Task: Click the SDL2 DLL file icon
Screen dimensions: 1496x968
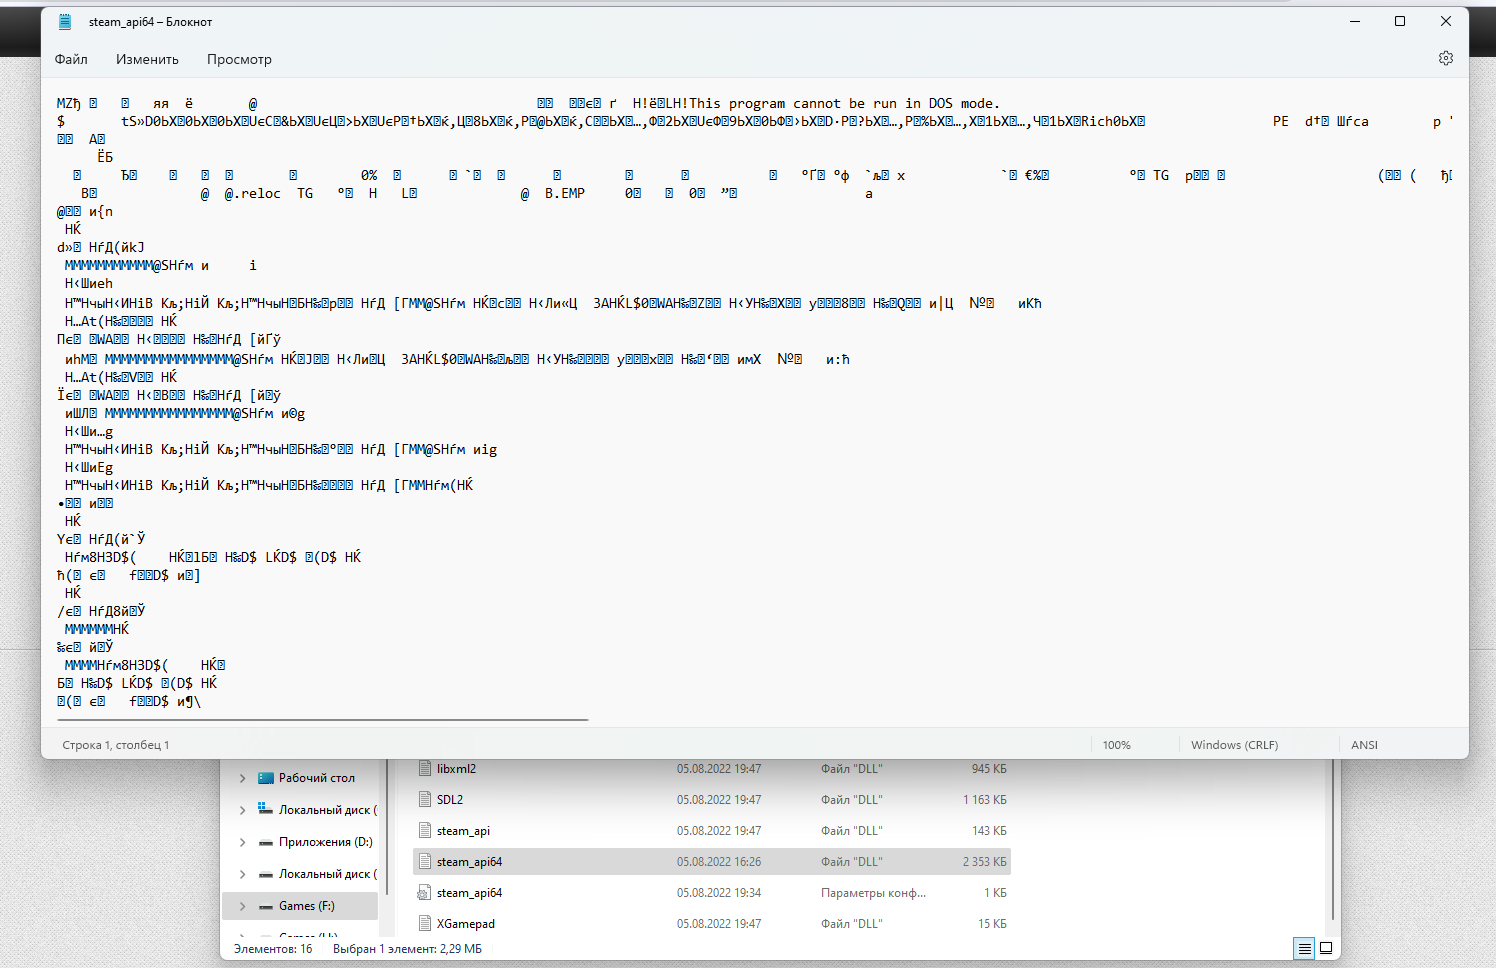Action: pyautogui.click(x=425, y=800)
